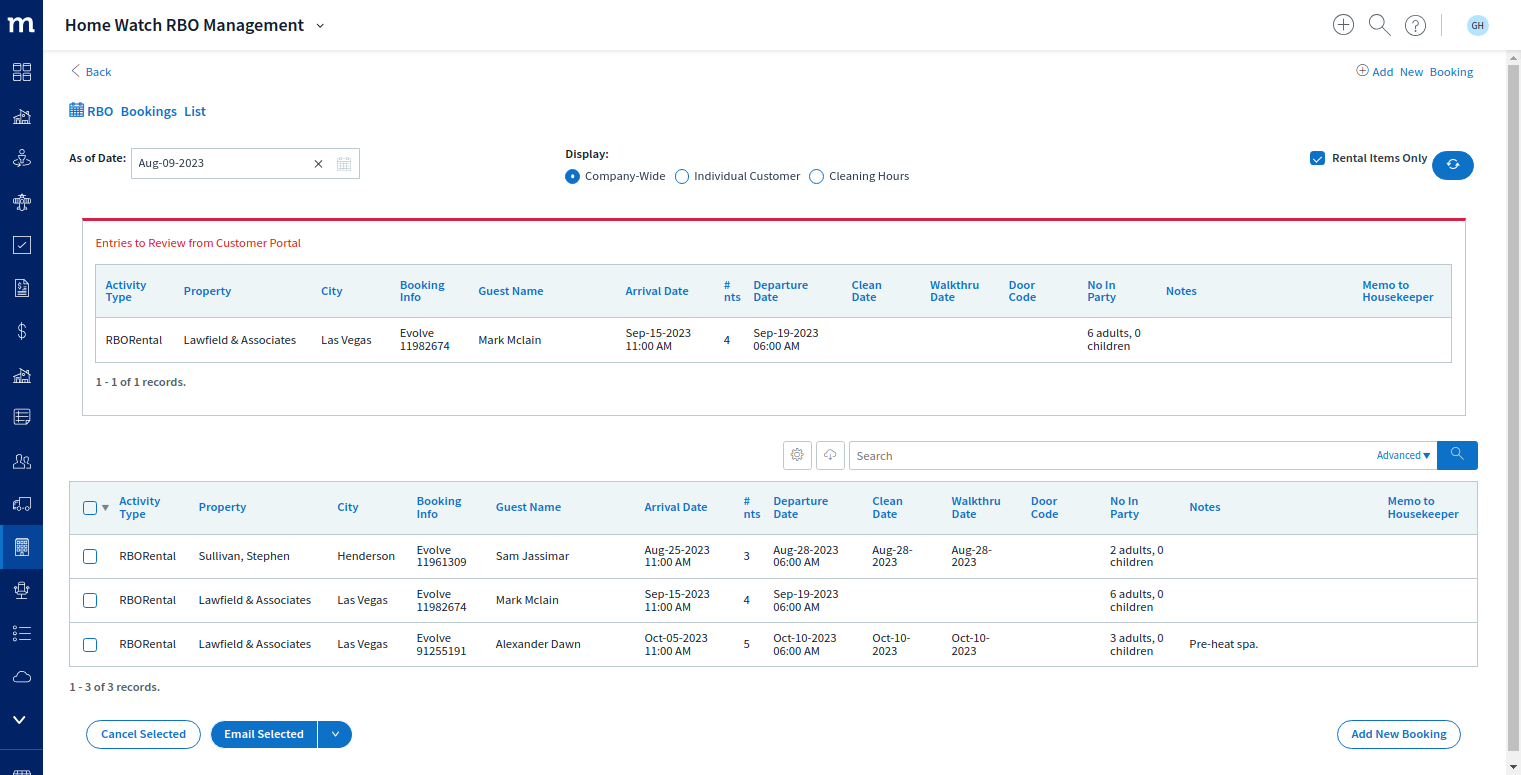1521x775 pixels.
Task: Click the Add New Booking link at top
Action: coord(1414,71)
